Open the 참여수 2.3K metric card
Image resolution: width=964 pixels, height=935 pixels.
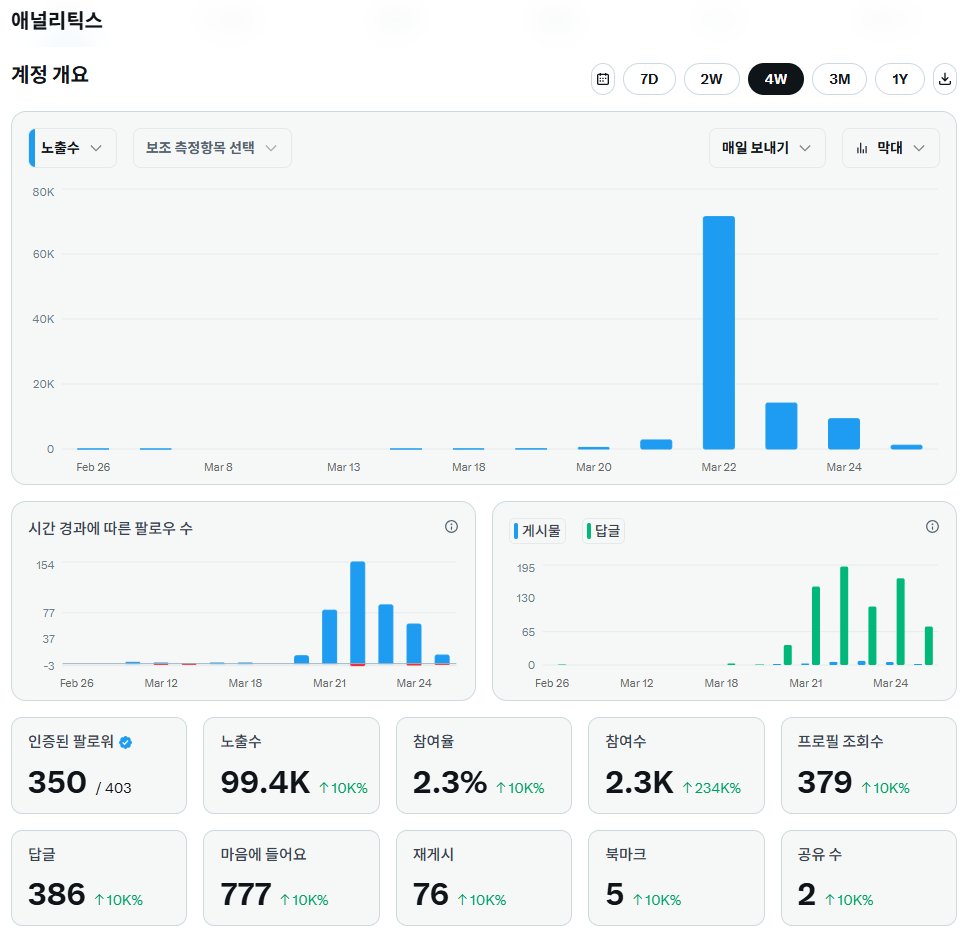676,765
